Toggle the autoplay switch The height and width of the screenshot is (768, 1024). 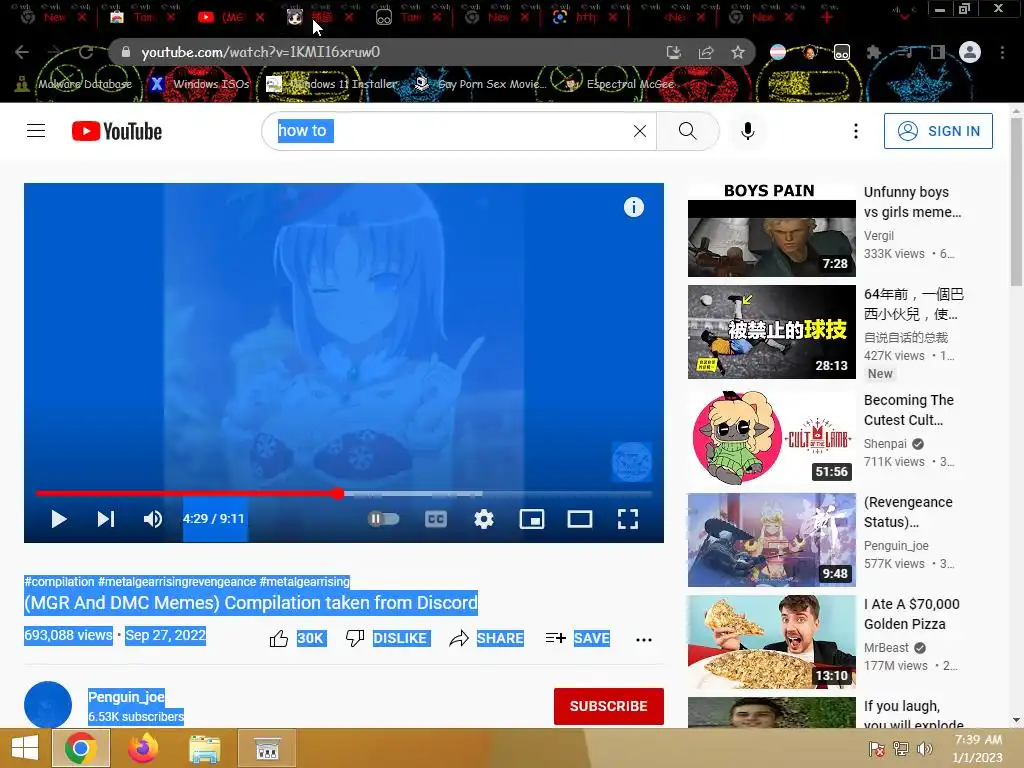click(x=383, y=519)
